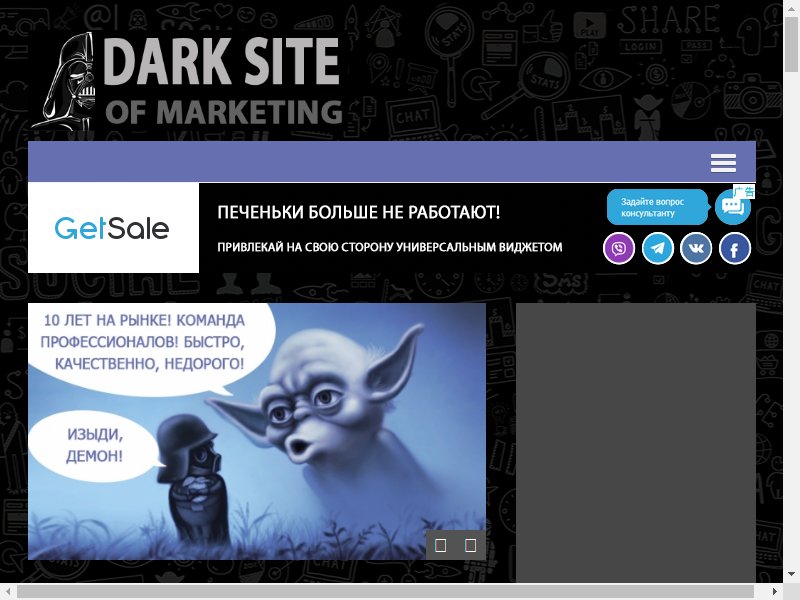800x600 pixels.
Task: Click the vertical scrollbar up arrow
Action: coord(791,7)
